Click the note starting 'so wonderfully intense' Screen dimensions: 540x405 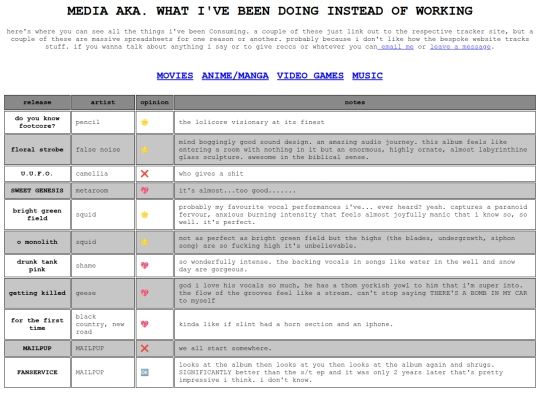coord(347,266)
